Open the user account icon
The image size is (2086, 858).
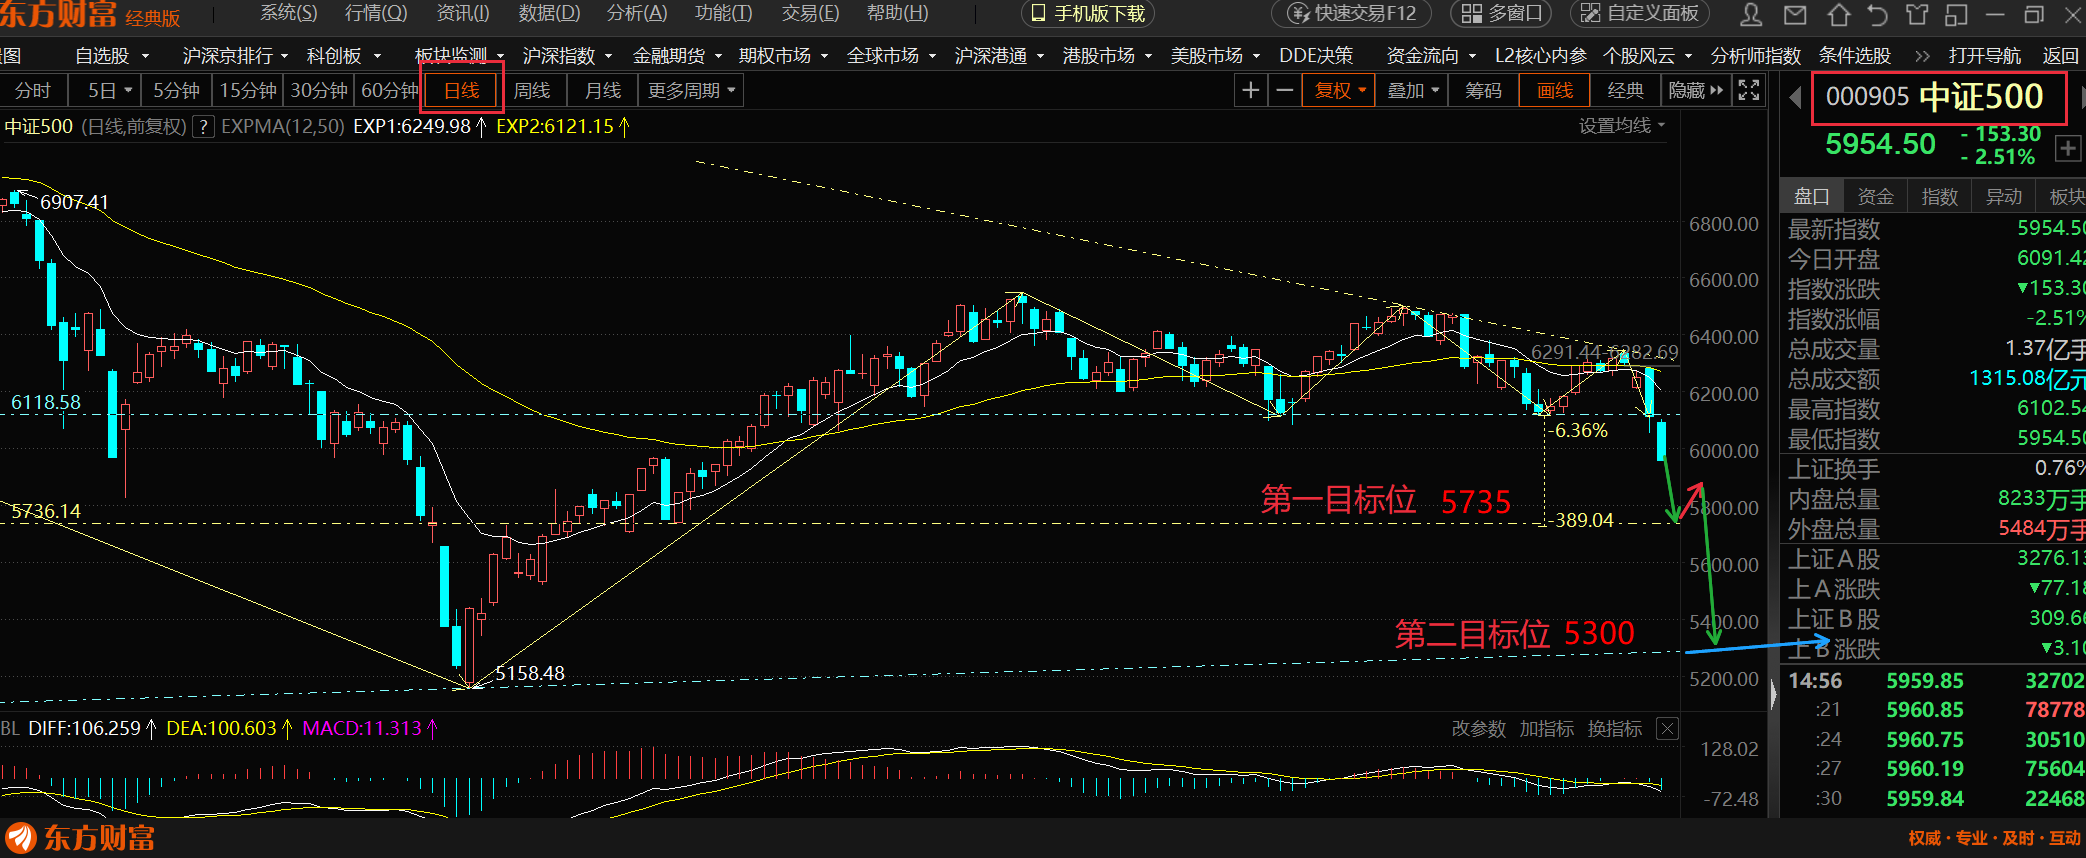pyautogui.click(x=1751, y=14)
